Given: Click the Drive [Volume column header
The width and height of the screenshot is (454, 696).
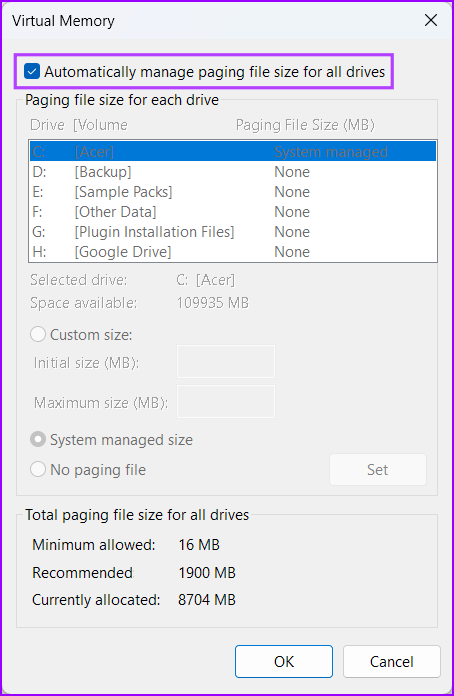Looking at the screenshot, I should (79, 125).
